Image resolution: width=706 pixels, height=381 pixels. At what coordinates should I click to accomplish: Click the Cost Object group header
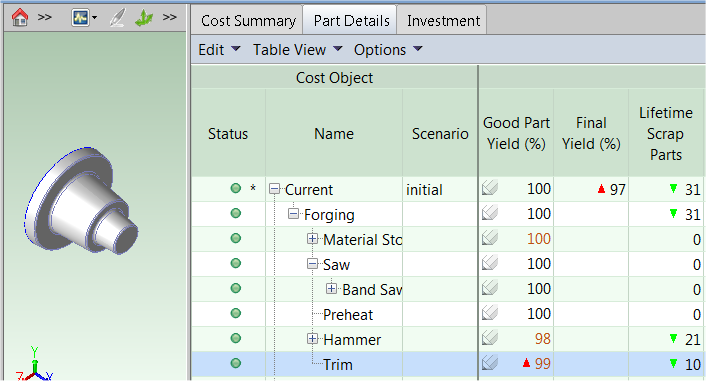click(334, 78)
